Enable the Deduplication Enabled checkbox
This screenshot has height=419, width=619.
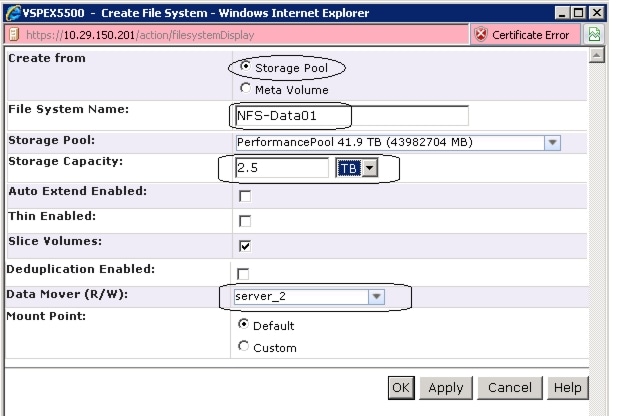(244, 273)
